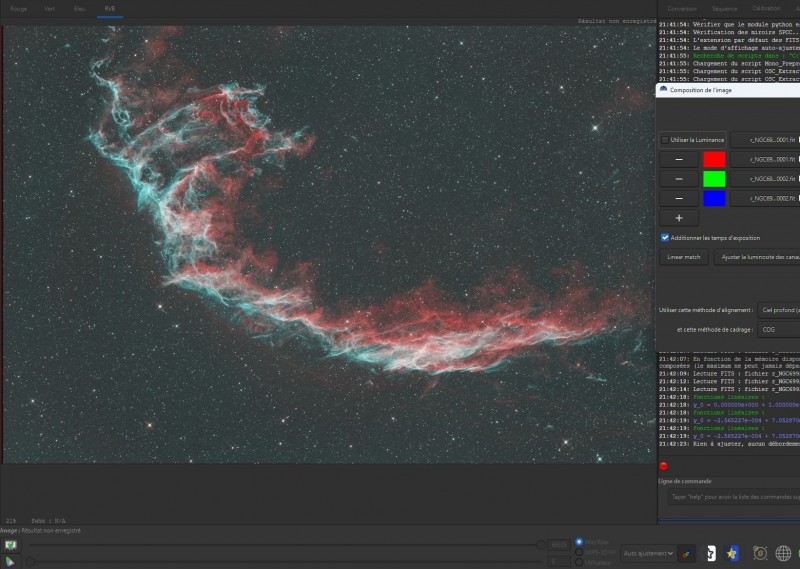The width and height of the screenshot is (800, 569).
Task: Focus the Ligne de commande input field
Action: point(734,497)
